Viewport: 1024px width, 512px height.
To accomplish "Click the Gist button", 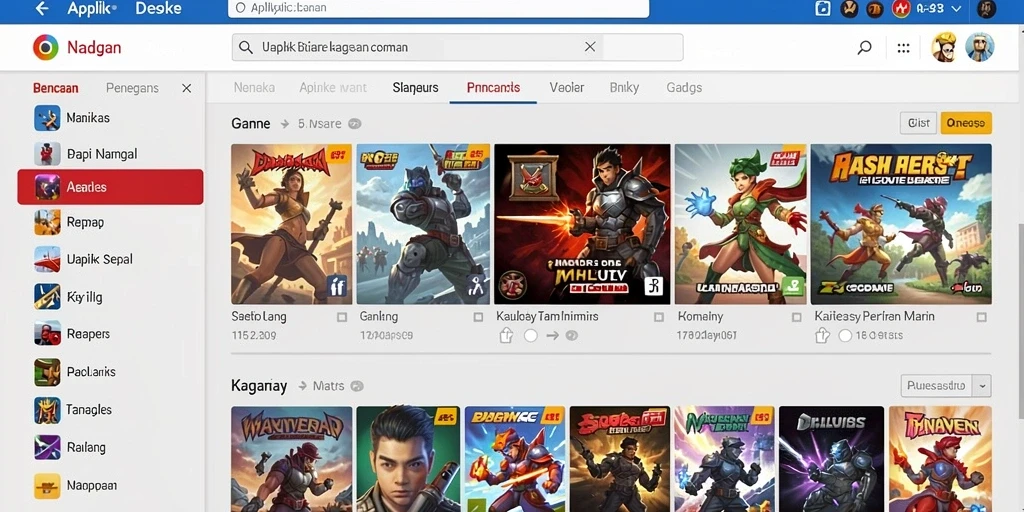I will point(918,123).
